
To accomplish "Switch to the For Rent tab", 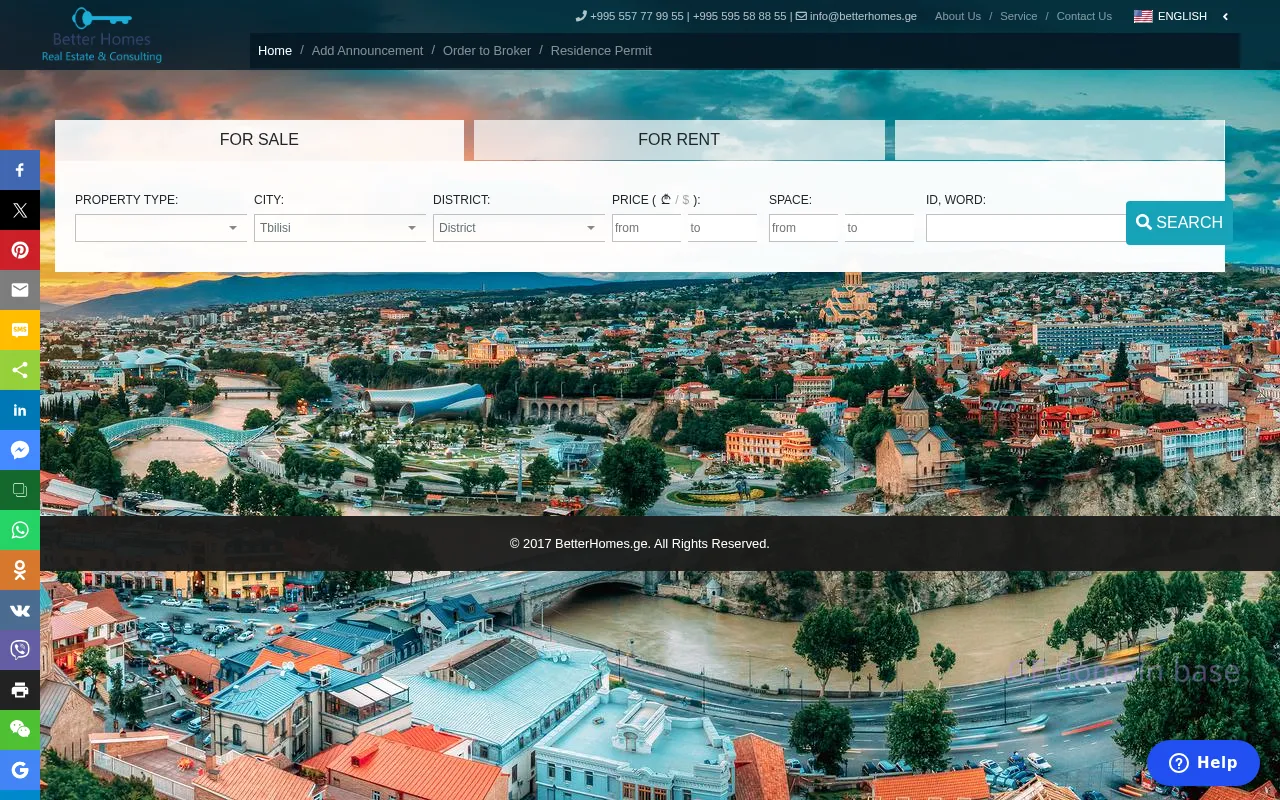I will coord(679,140).
